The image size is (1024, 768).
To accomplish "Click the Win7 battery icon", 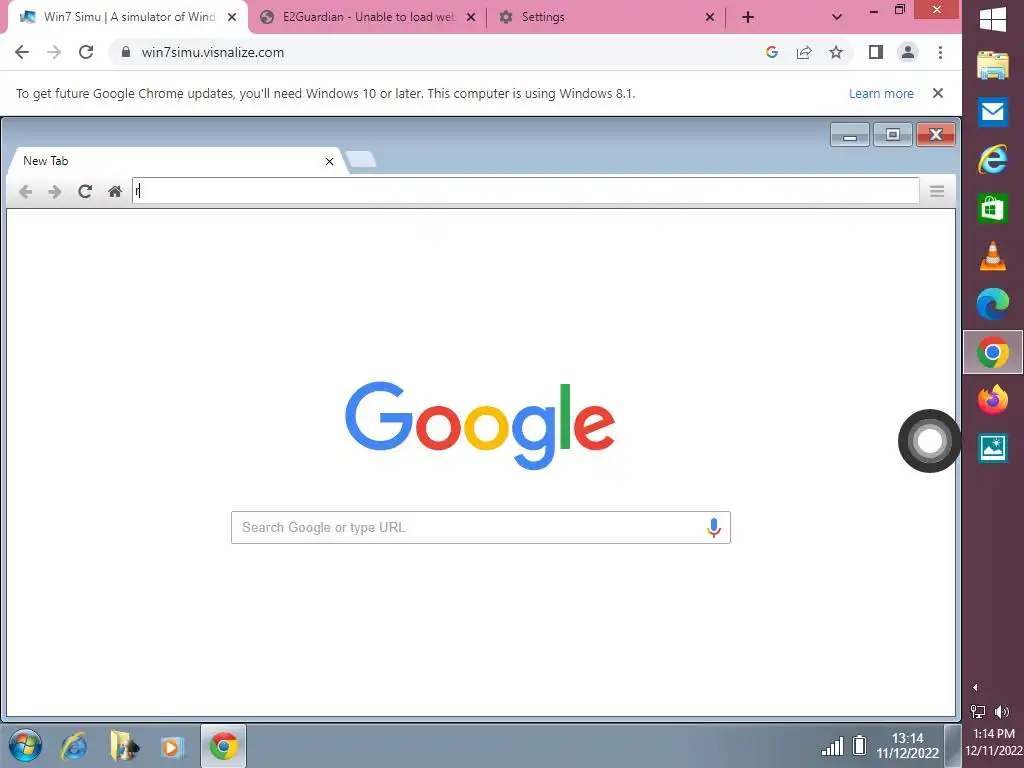I will click(860, 745).
